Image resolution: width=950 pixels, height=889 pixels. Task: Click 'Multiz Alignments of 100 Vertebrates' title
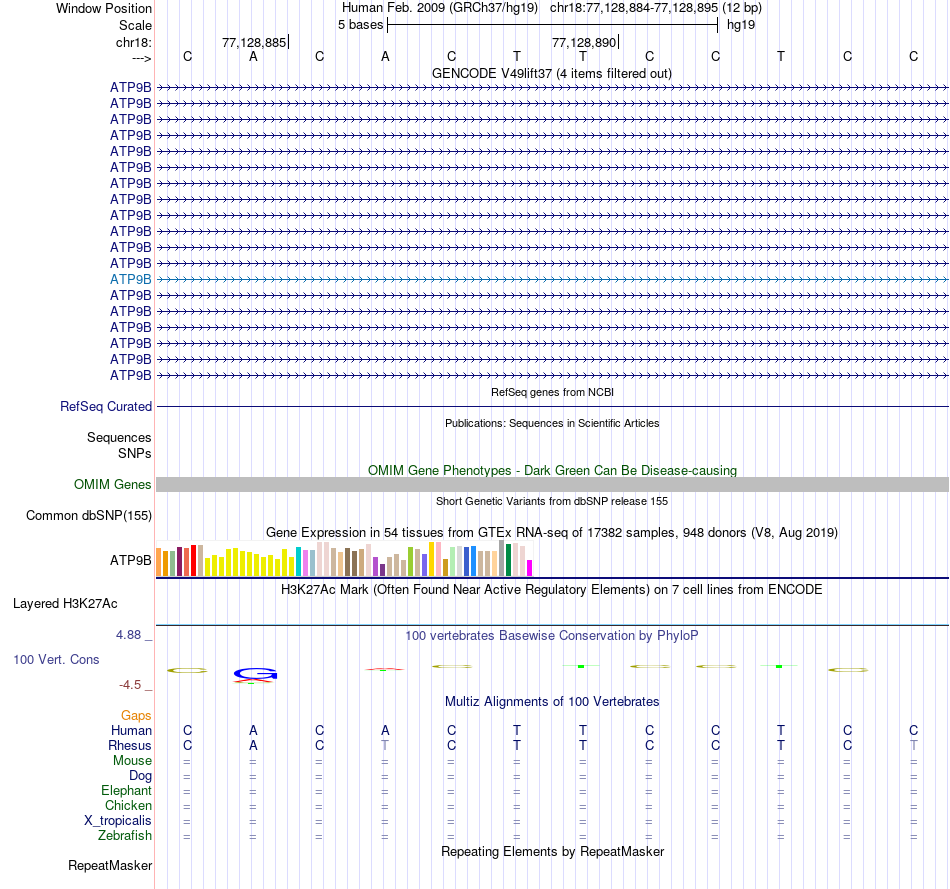pyautogui.click(x=552, y=702)
